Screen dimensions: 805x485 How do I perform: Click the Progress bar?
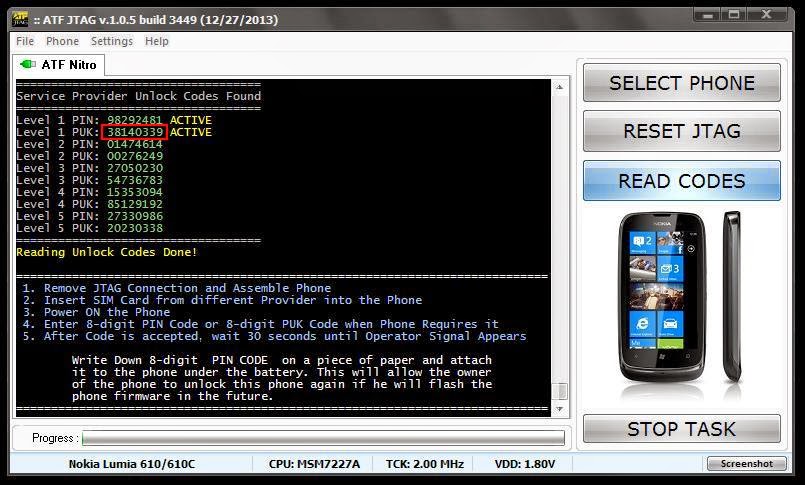(x=323, y=438)
